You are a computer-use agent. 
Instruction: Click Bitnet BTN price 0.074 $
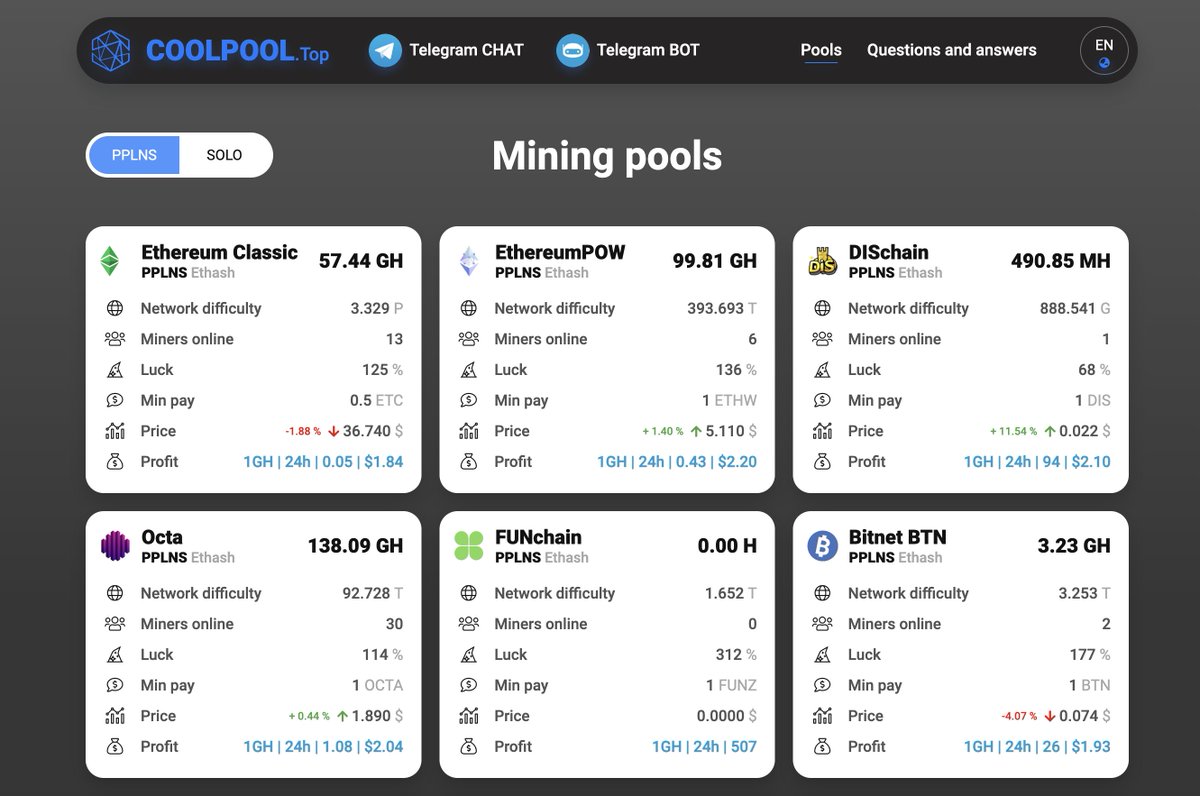(1085, 716)
